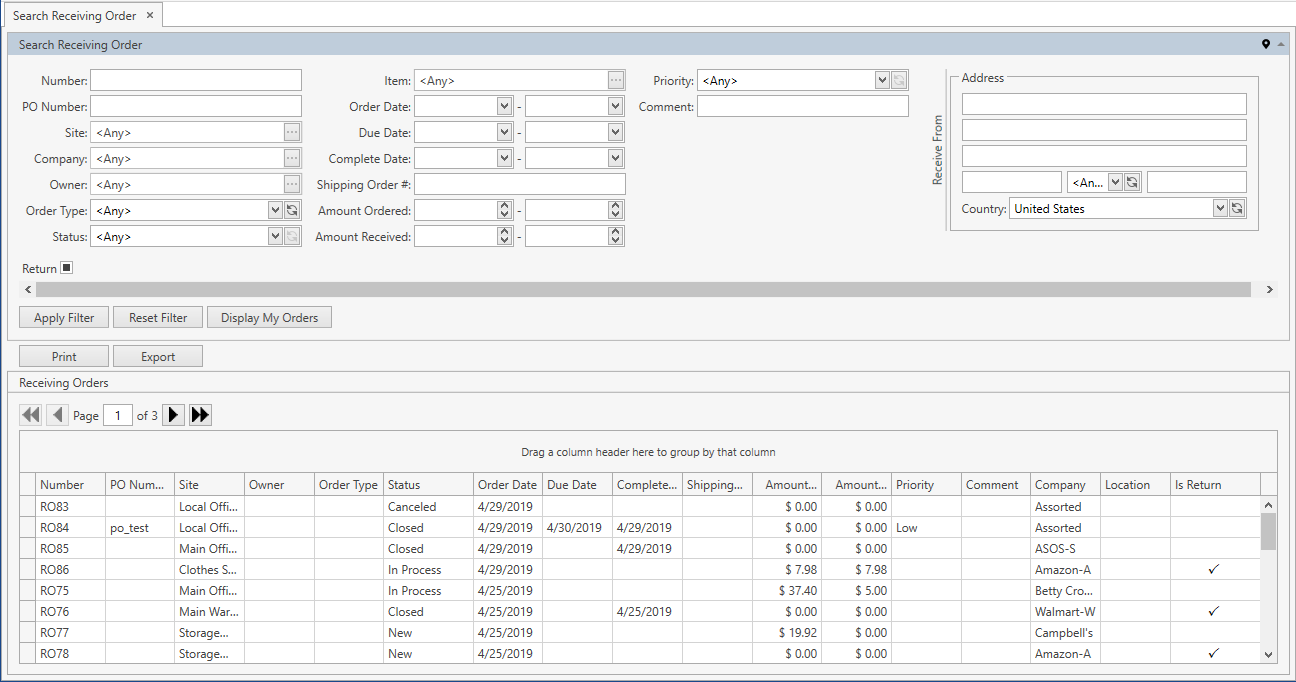The width and height of the screenshot is (1296, 682).
Task: Refresh the Country list
Action: [x=1237, y=208]
